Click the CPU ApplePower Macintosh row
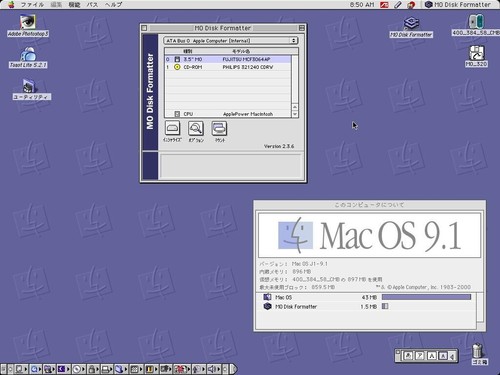 click(x=228, y=114)
